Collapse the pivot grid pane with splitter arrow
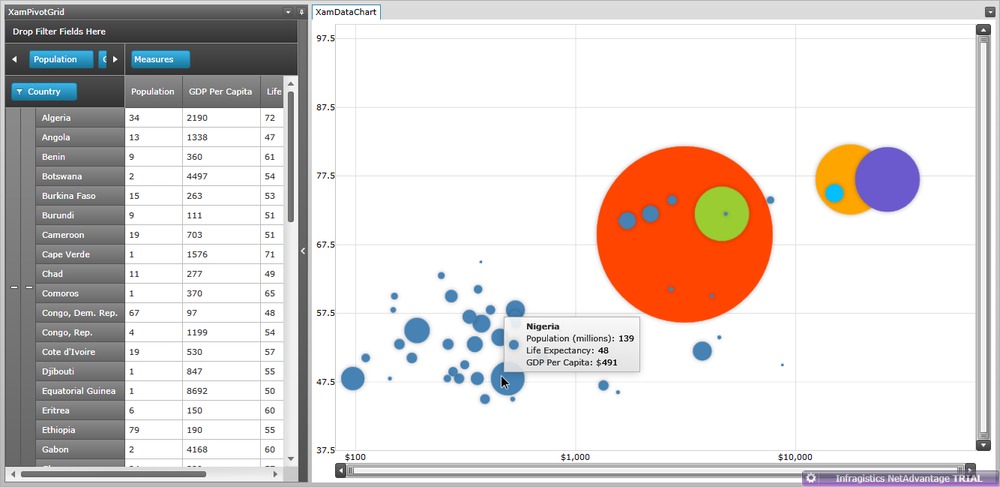 coord(303,251)
